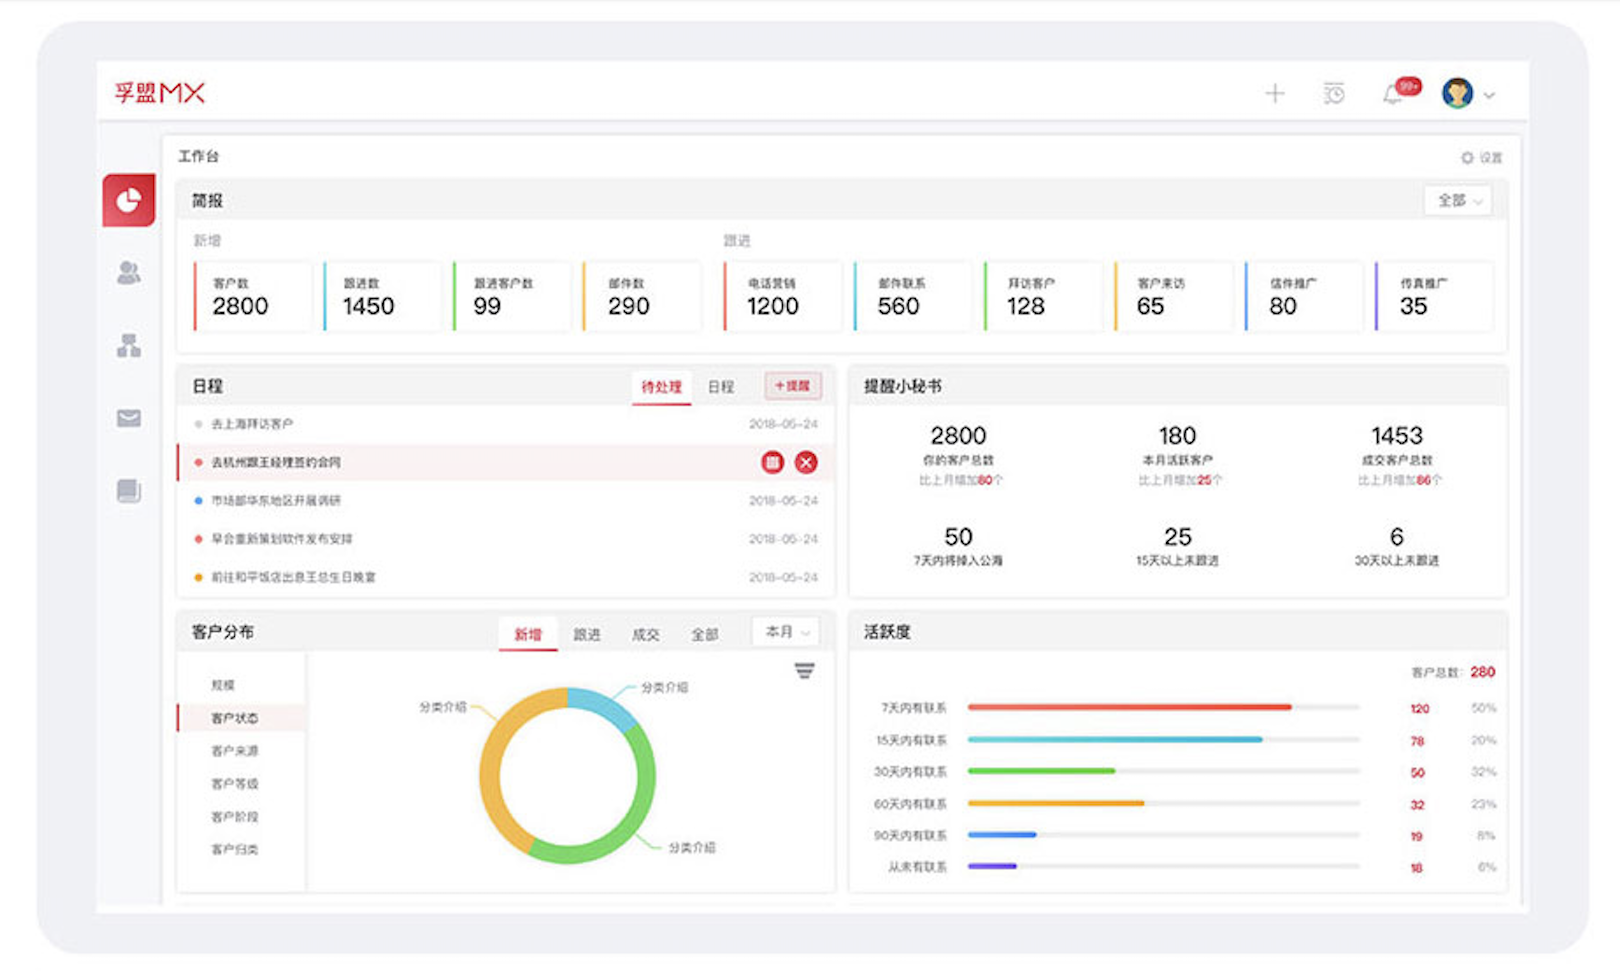
Task: Click the red X on highlighted schedule item
Action: [x=806, y=462]
